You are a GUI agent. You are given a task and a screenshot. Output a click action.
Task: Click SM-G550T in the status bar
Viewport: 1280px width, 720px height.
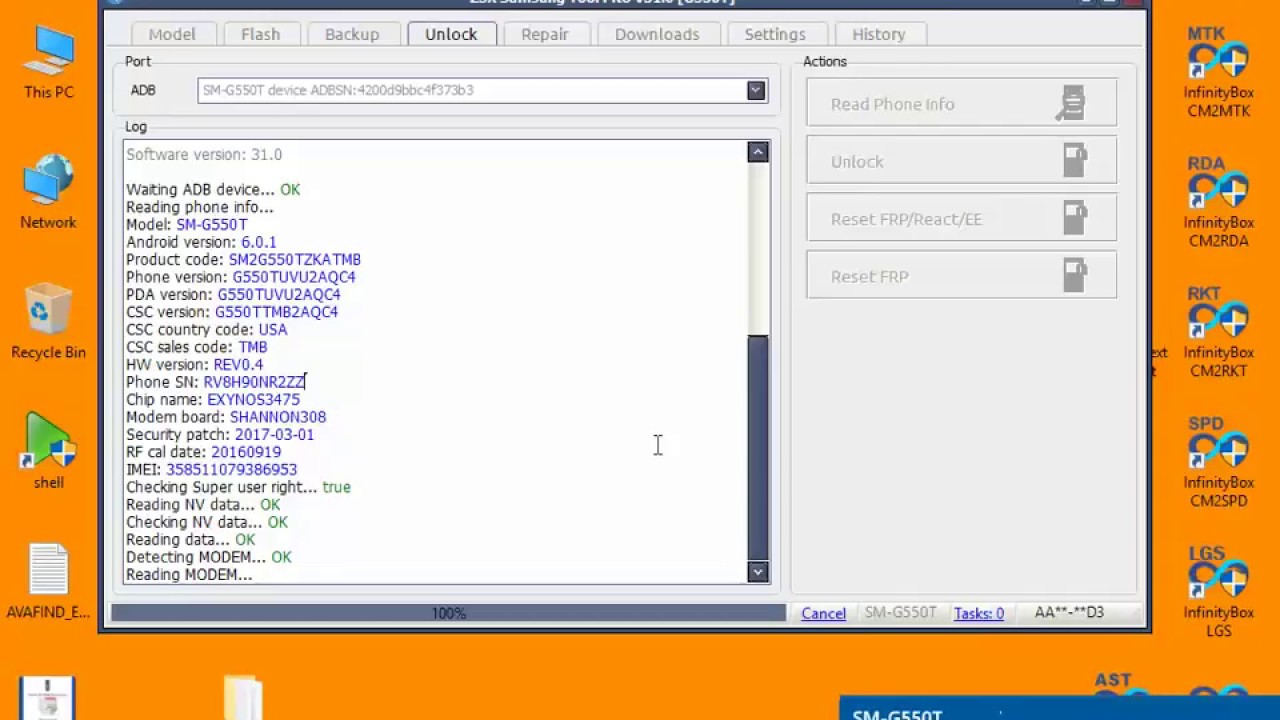point(900,613)
